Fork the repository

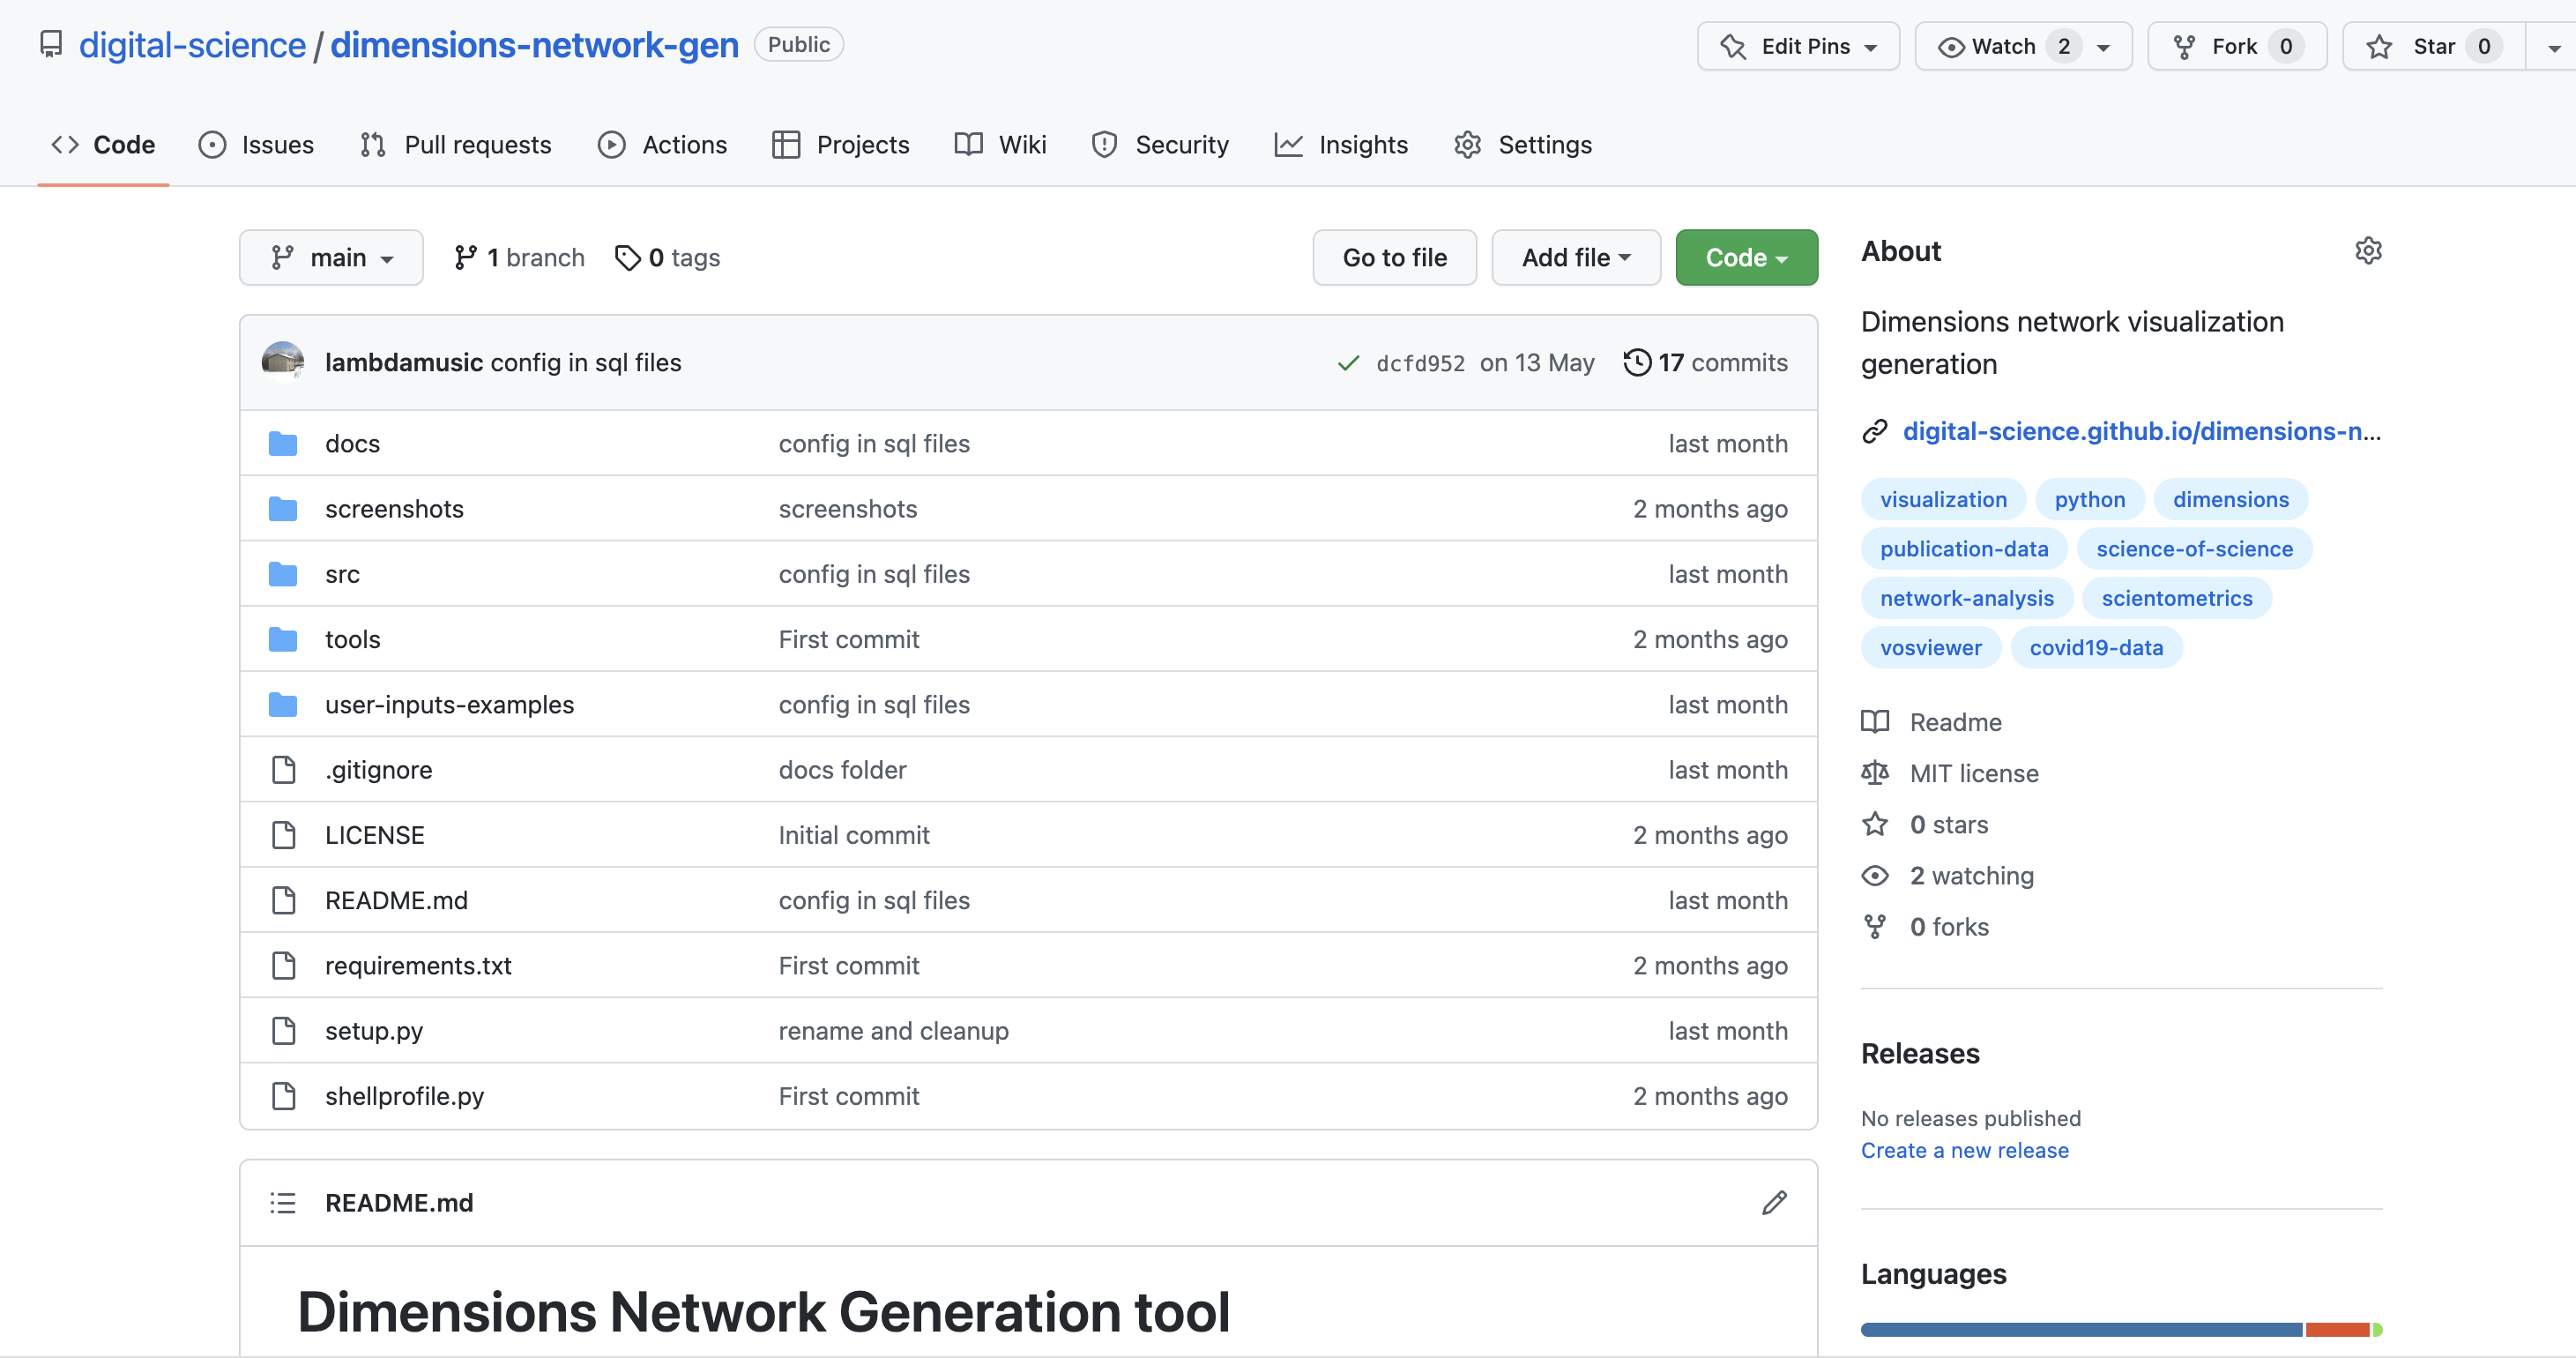coord(2237,46)
